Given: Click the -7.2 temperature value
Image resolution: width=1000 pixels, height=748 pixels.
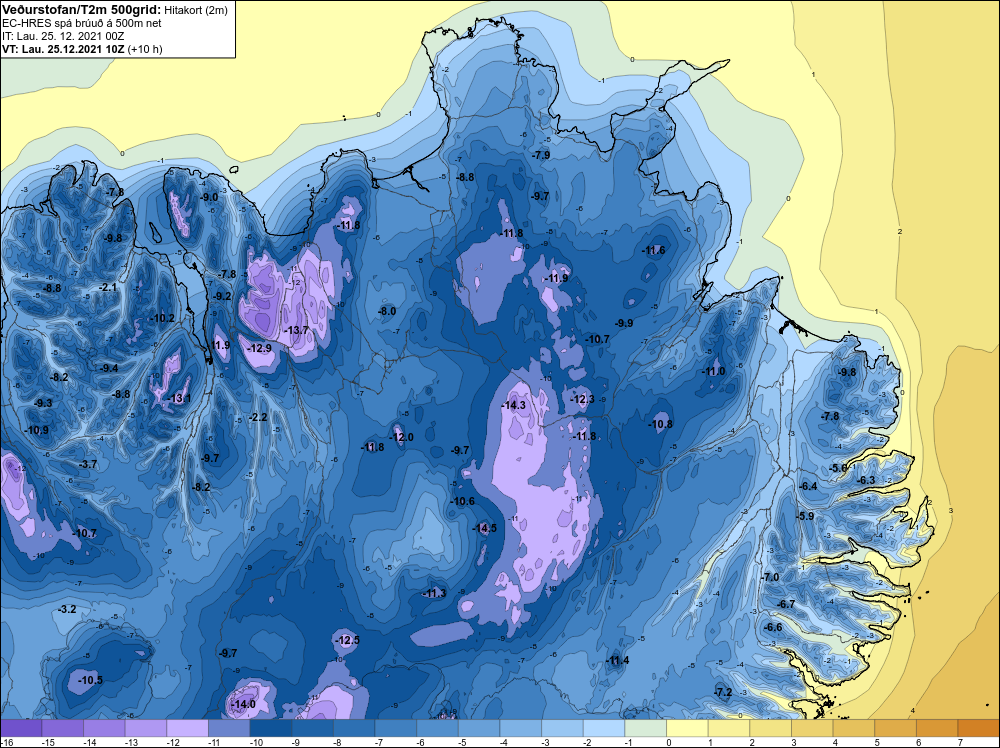Looking at the screenshot, I should (723, 692).
